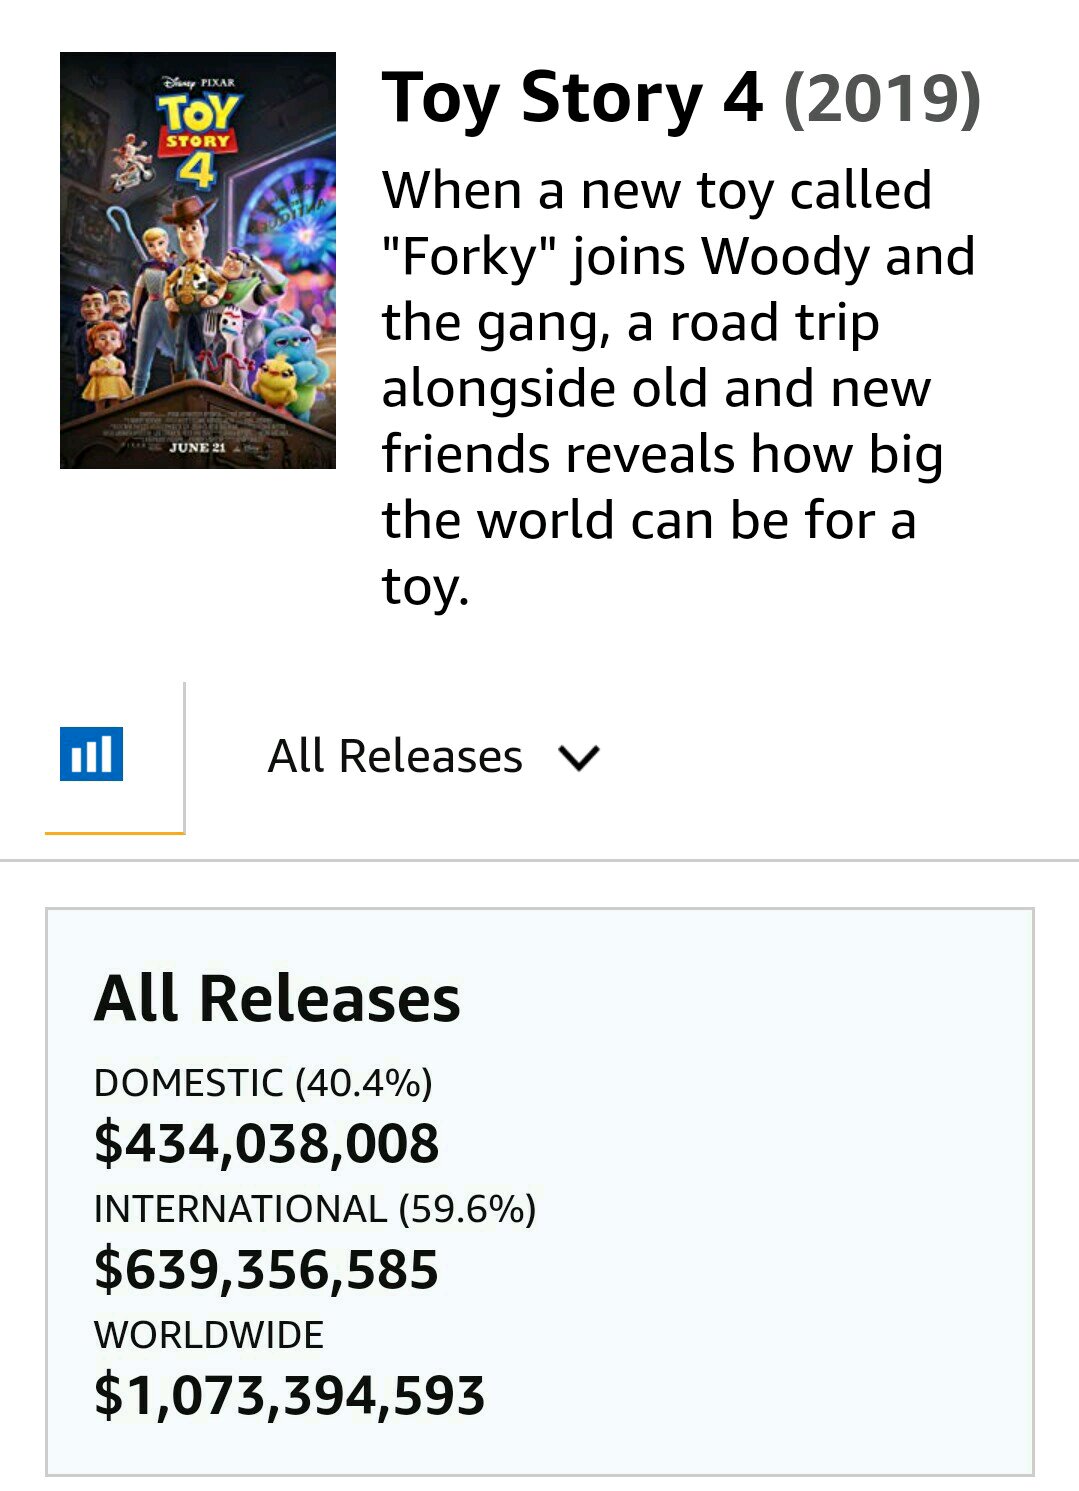Click the worldwide gross $1,073,394,593

(x=289, y=1395)
